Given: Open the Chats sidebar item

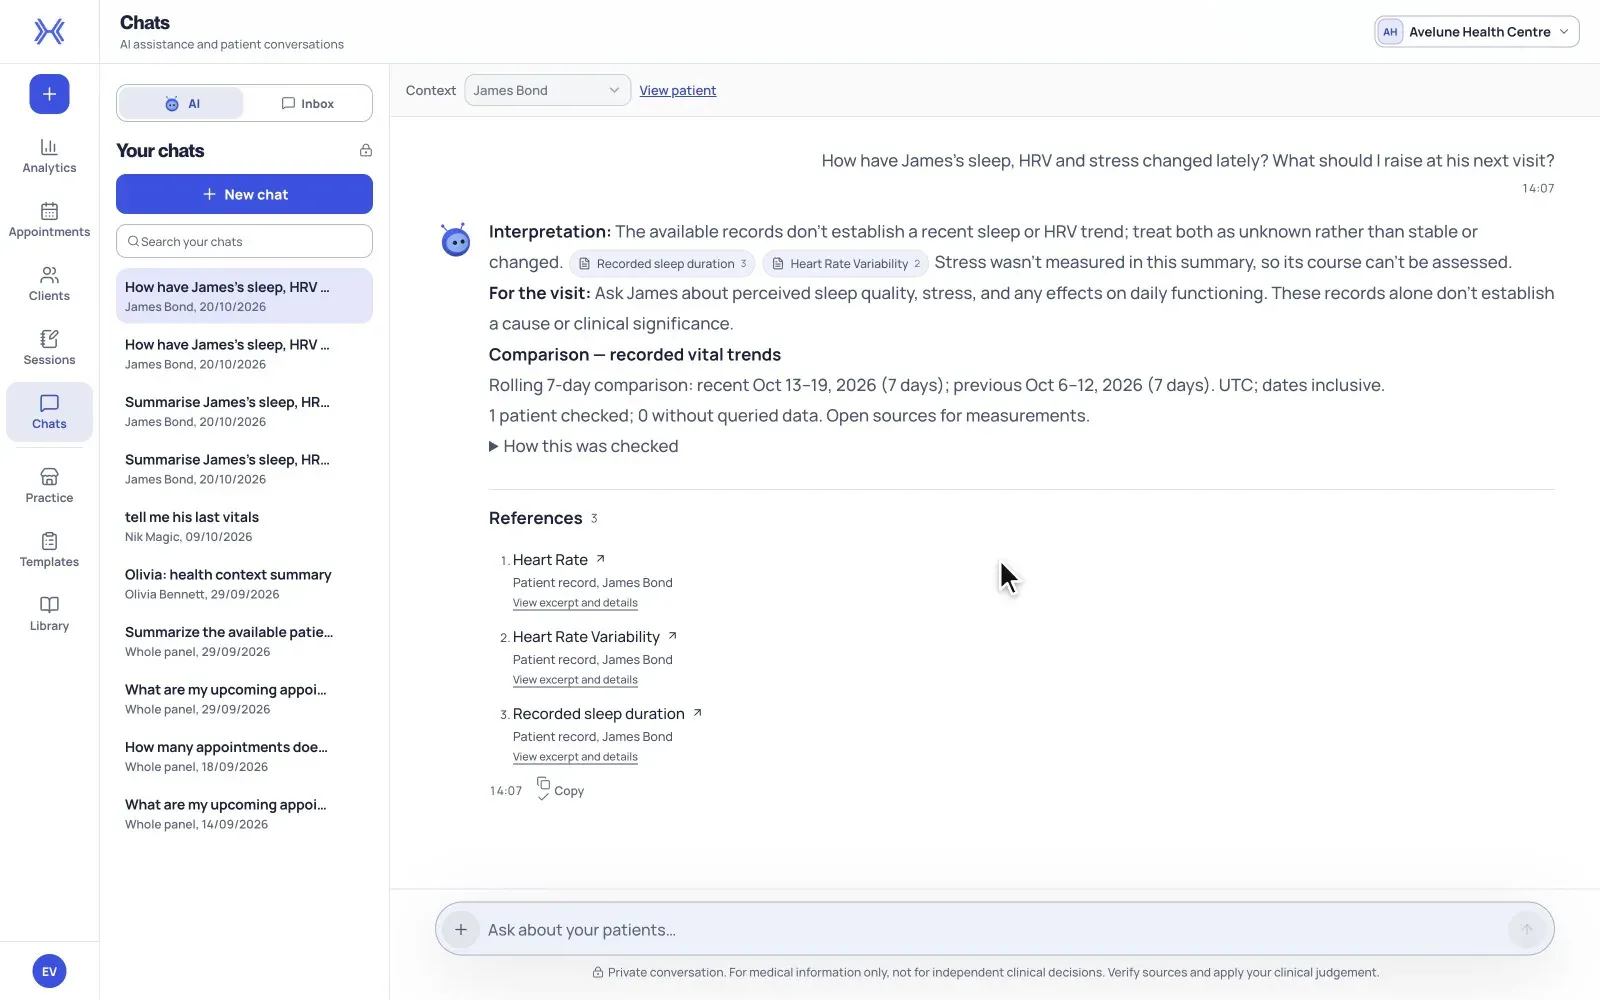Looking at the screenshot, I should pyautogui.click(x=49, y=412).
